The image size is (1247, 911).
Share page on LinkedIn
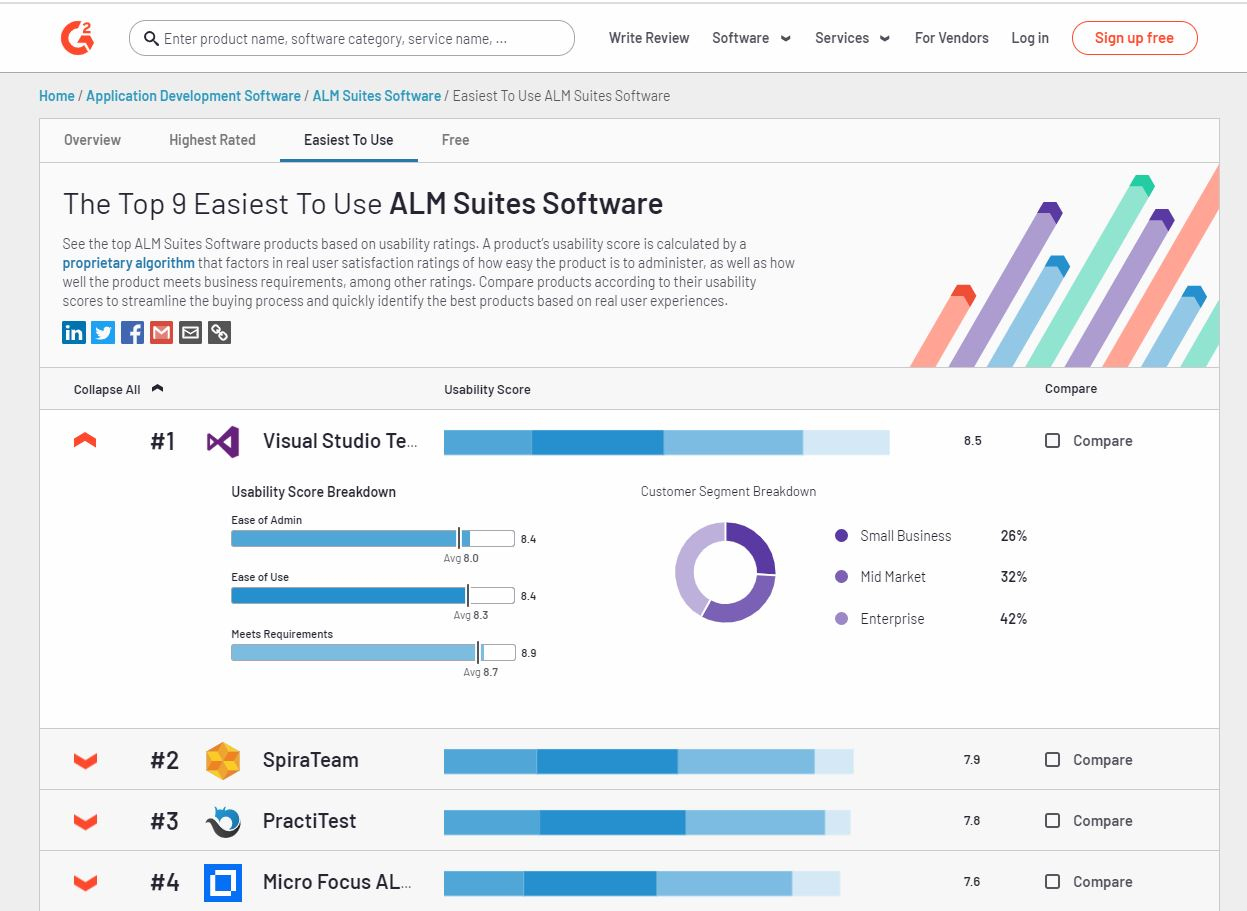74,333
